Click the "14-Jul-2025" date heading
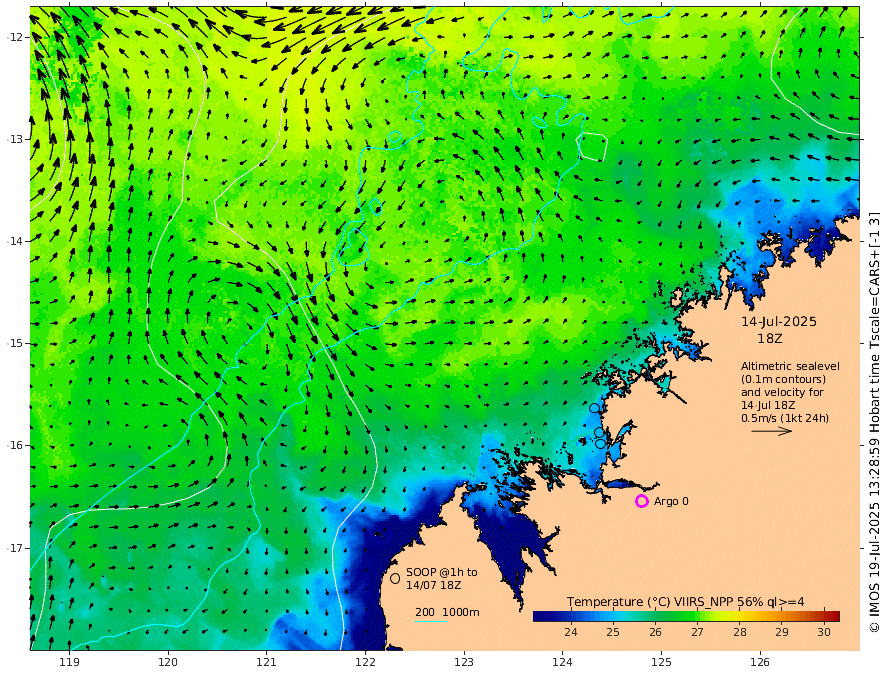 (779, 321)
